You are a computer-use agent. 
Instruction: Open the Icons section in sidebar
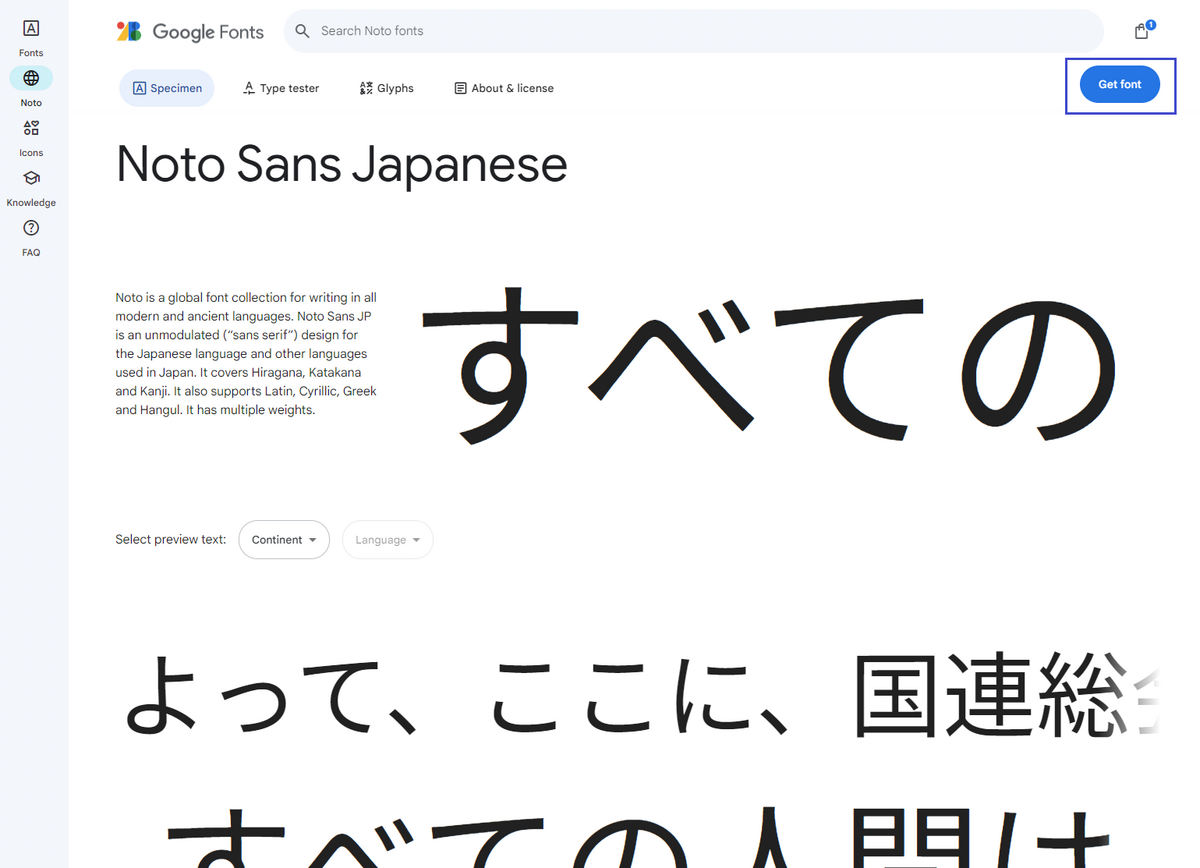(31, 138)
